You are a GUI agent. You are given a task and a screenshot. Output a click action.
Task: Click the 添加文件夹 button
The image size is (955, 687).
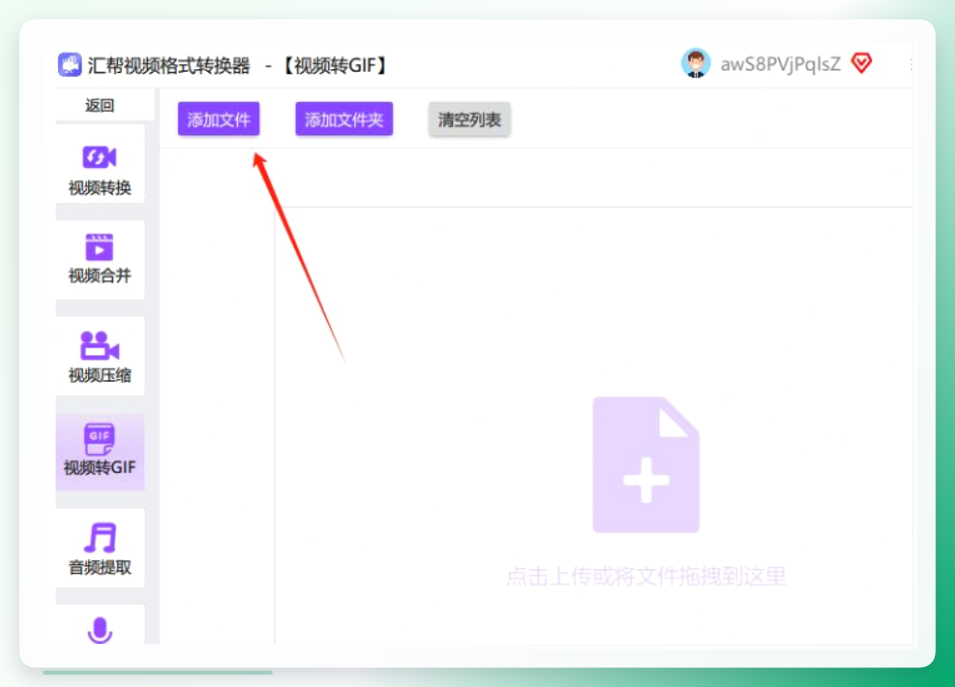click(x=344, y=119)
